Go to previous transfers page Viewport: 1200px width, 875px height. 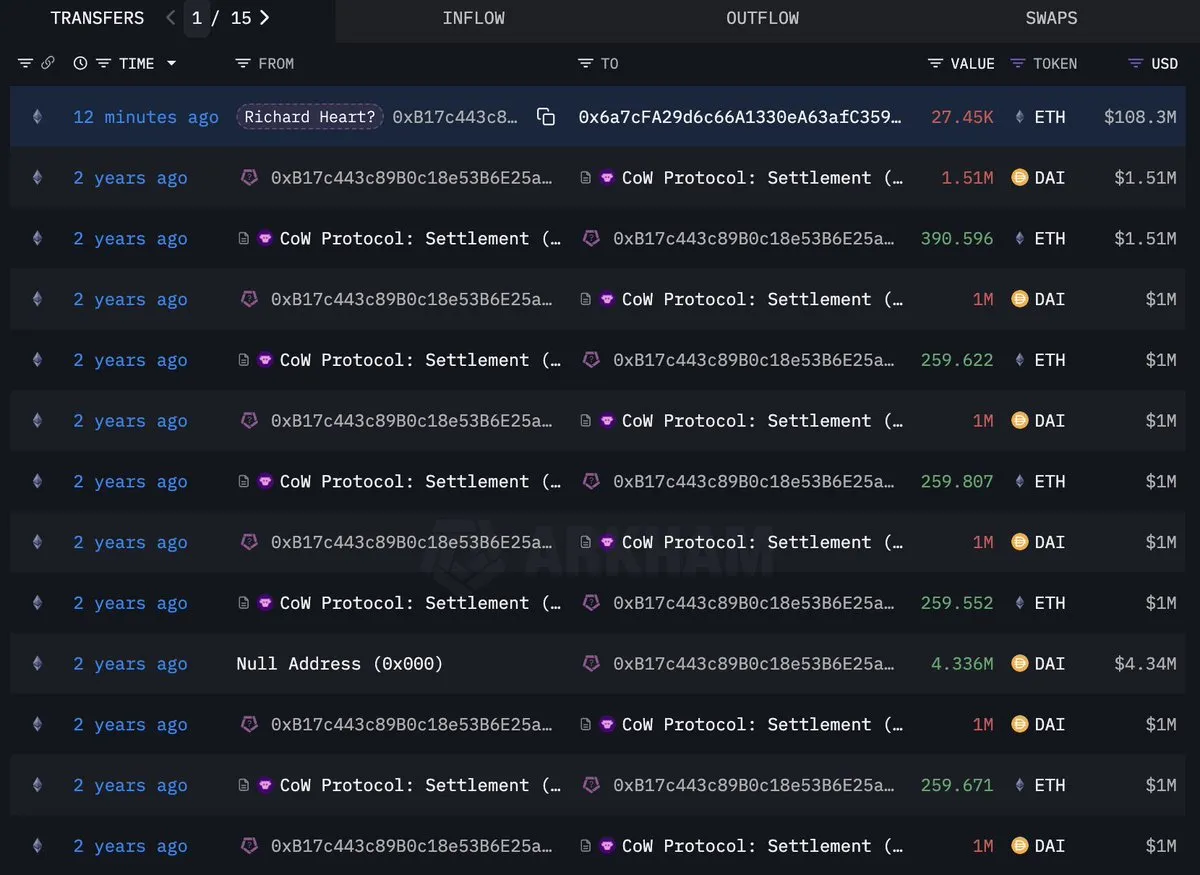[x=170, y=18]
